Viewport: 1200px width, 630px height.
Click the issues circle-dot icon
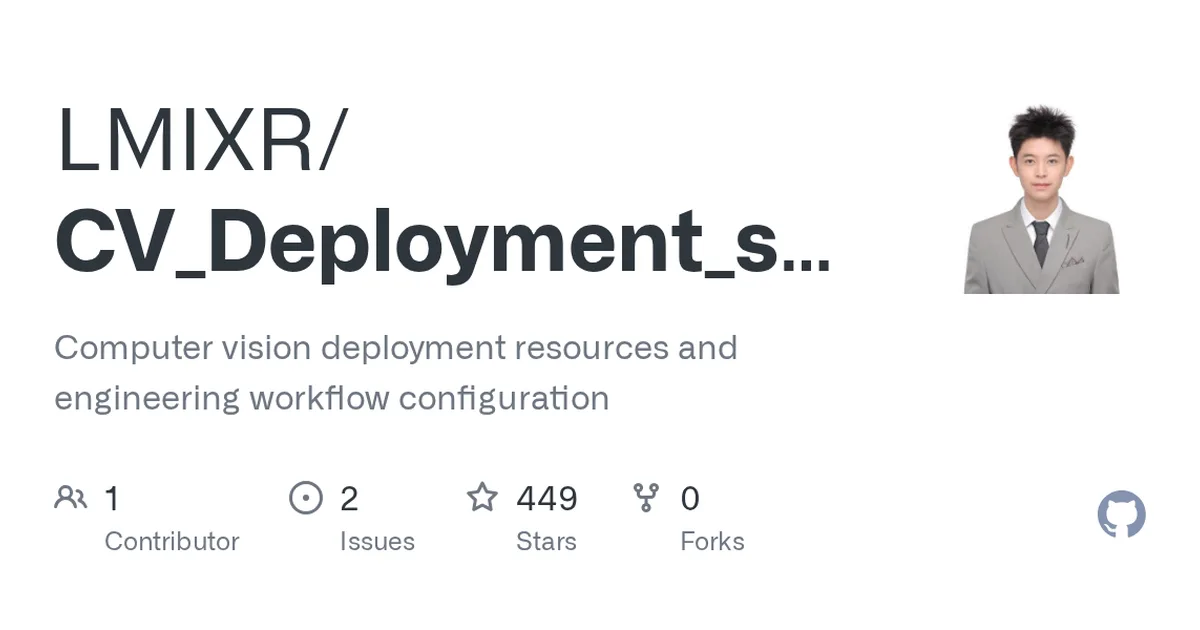coord(305,497)
